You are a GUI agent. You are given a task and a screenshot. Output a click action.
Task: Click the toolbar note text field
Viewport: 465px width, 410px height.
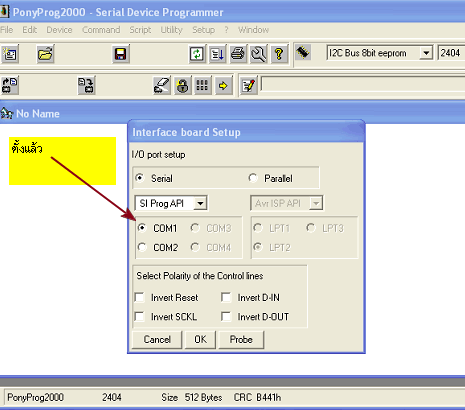click(x=363, y=85)
